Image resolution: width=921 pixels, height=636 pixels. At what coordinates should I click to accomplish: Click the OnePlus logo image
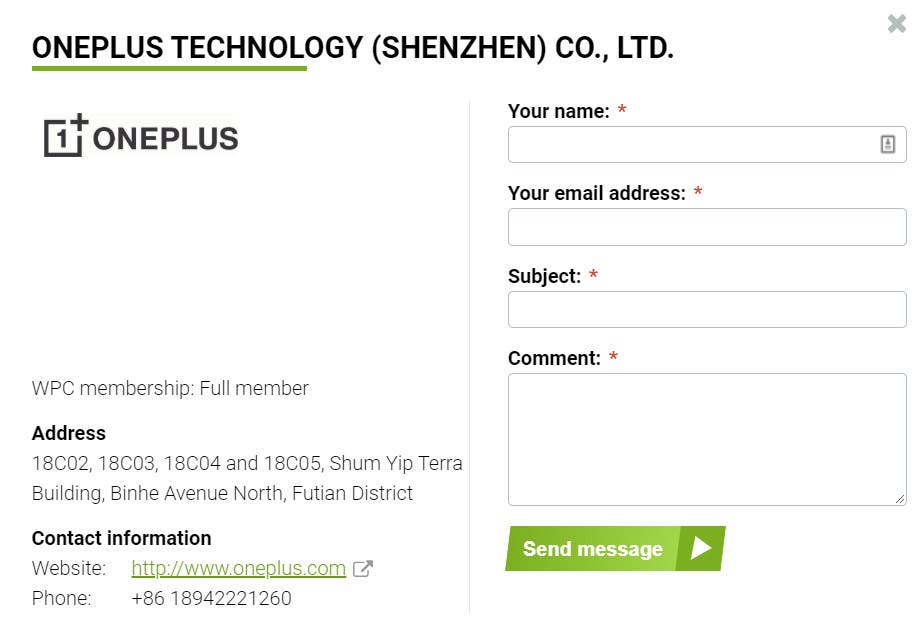(141, 137)
